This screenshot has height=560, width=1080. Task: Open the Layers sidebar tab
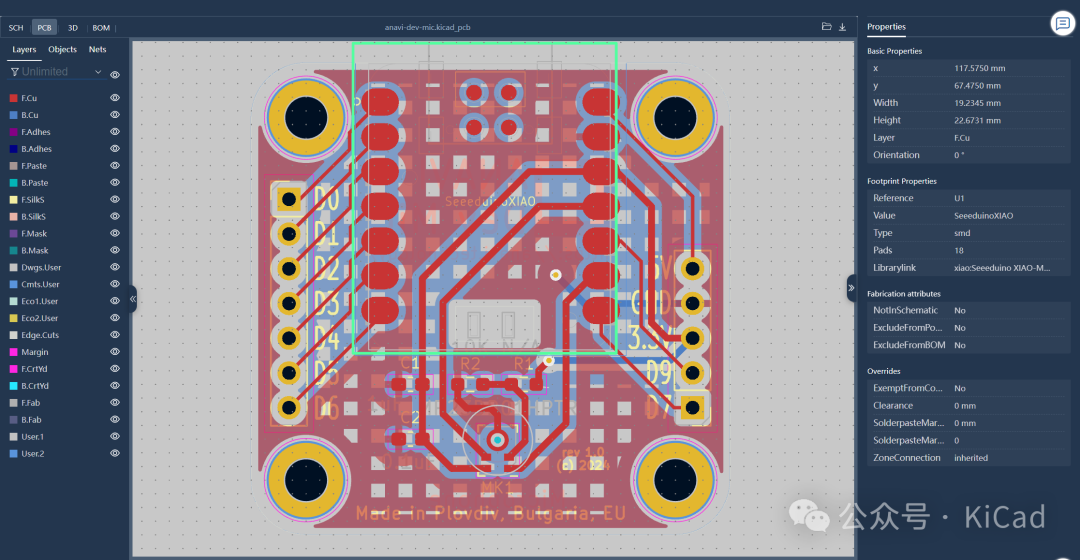pyautogui.click(x=24, y=50)
